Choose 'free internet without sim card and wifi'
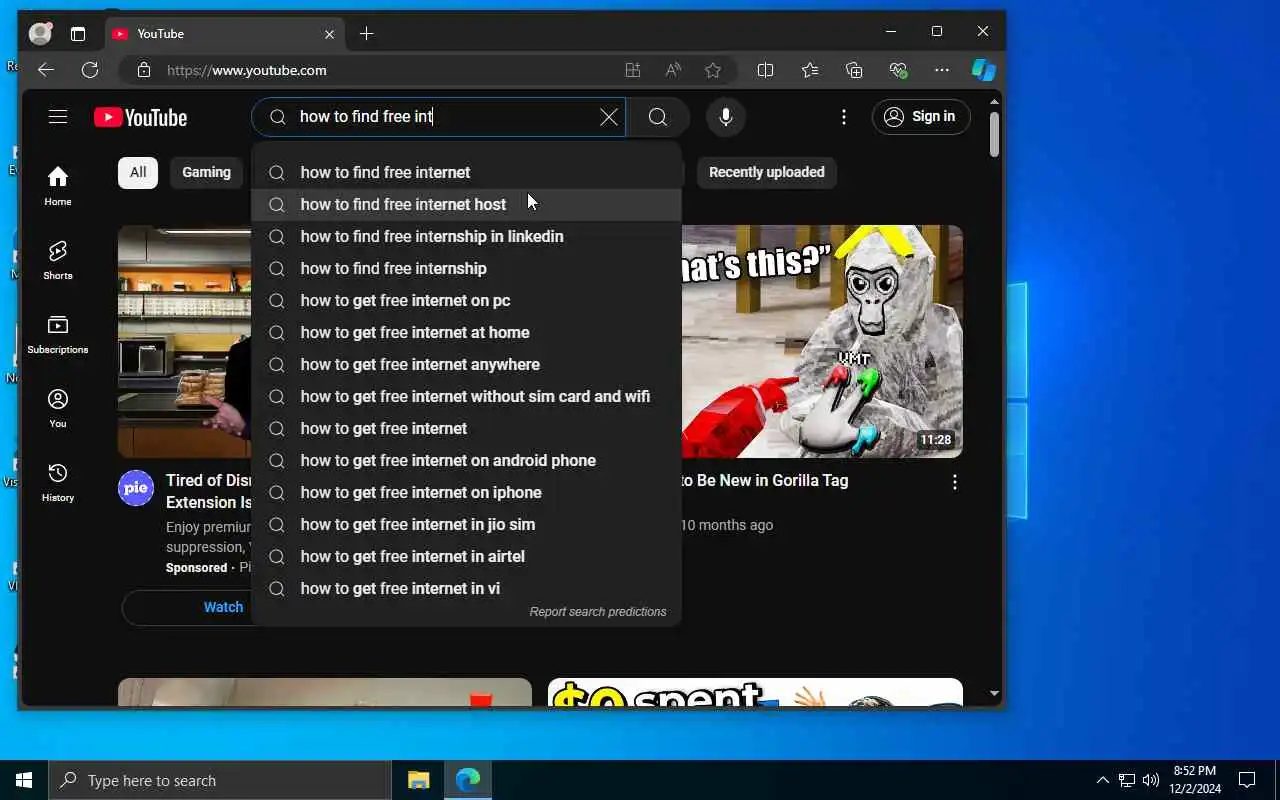 tap(467, 396)
